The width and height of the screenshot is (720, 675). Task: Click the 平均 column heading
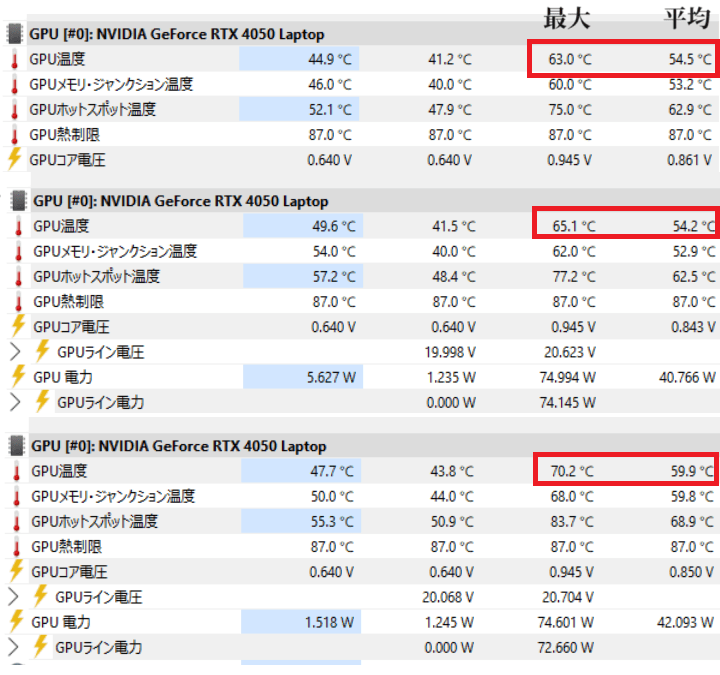pos(687,17)
